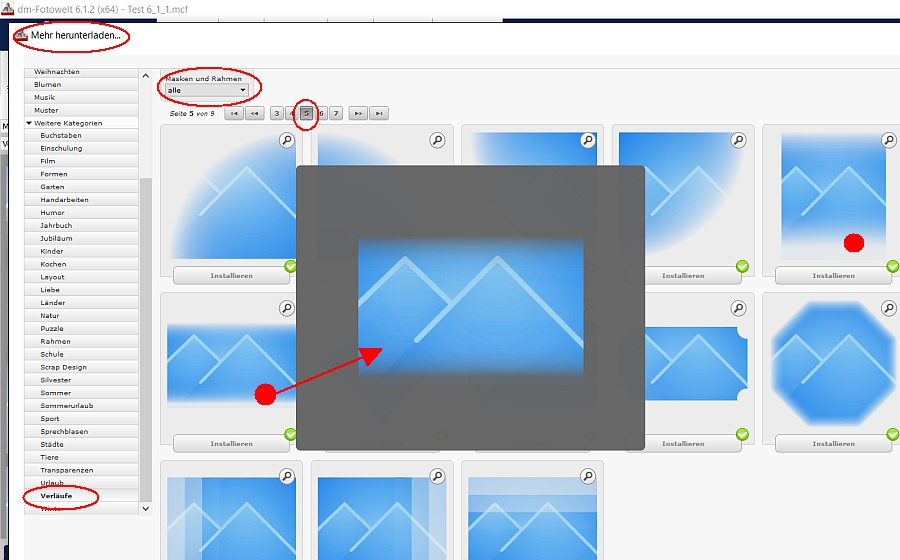Viewport: 900px width, 560px height.
Task: Jump to the last results page
Action: pos(379,114)
